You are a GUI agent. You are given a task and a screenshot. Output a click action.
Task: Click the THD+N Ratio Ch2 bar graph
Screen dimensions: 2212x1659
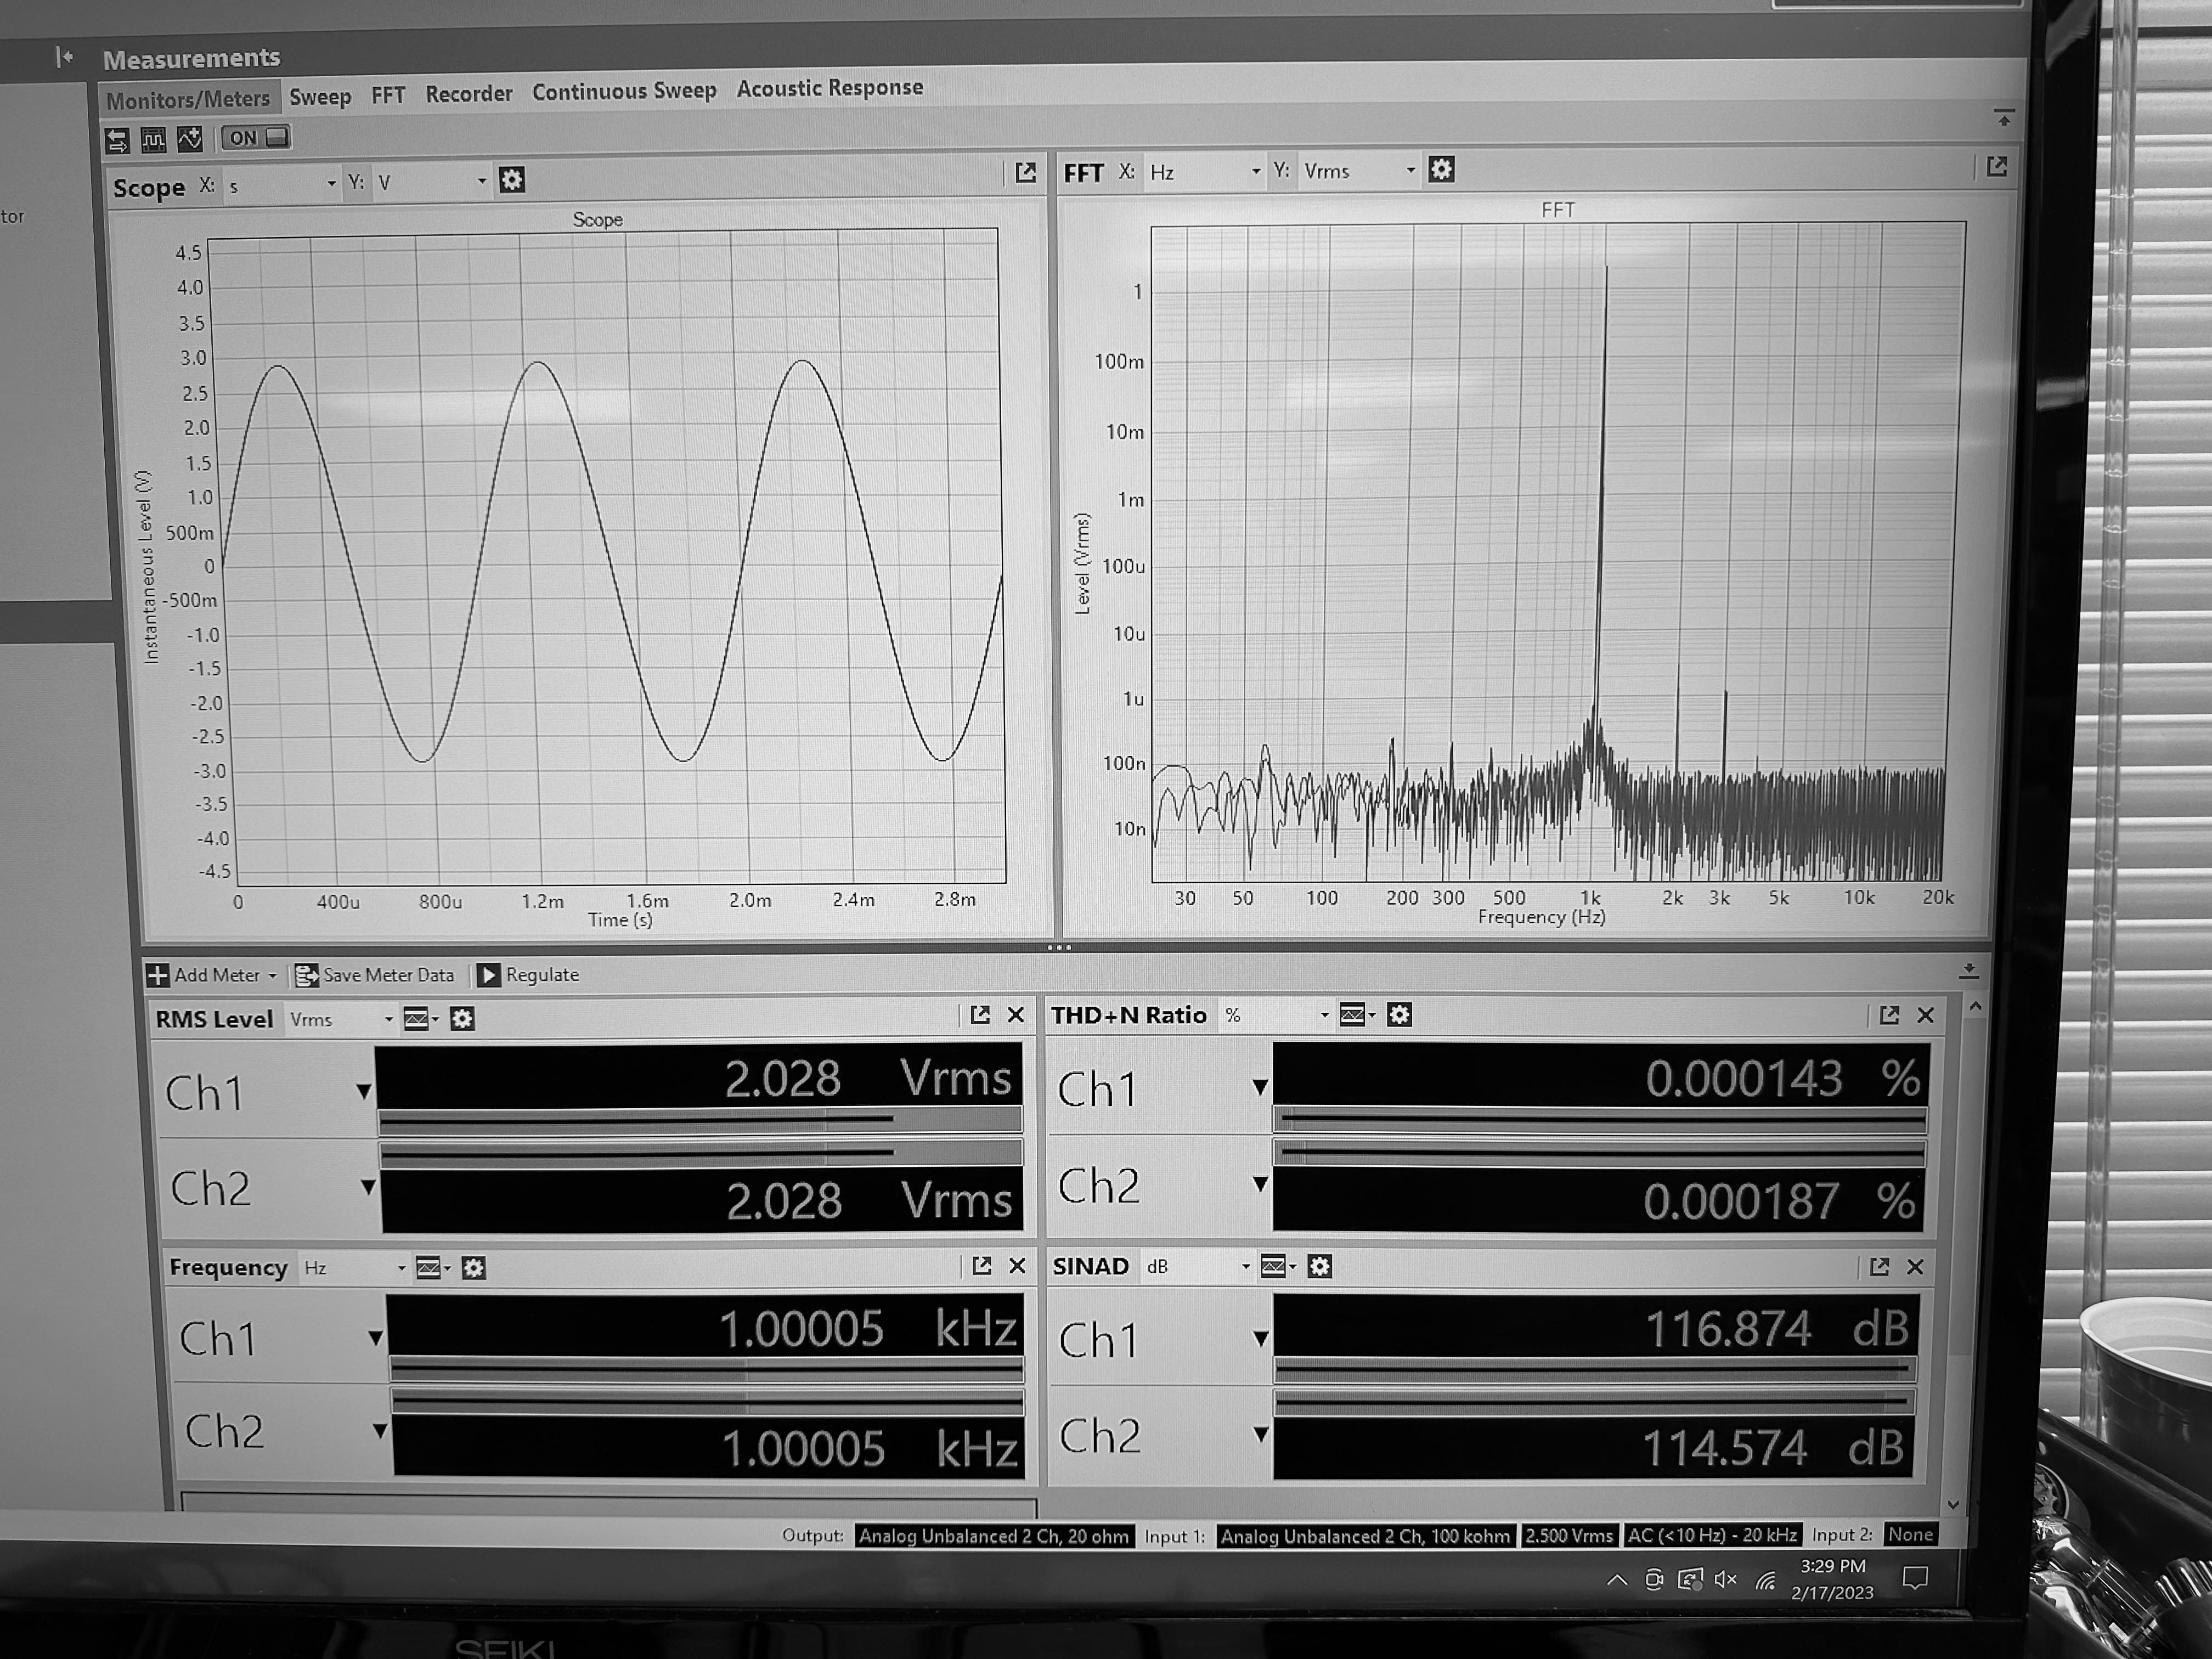point(1600,1154)
